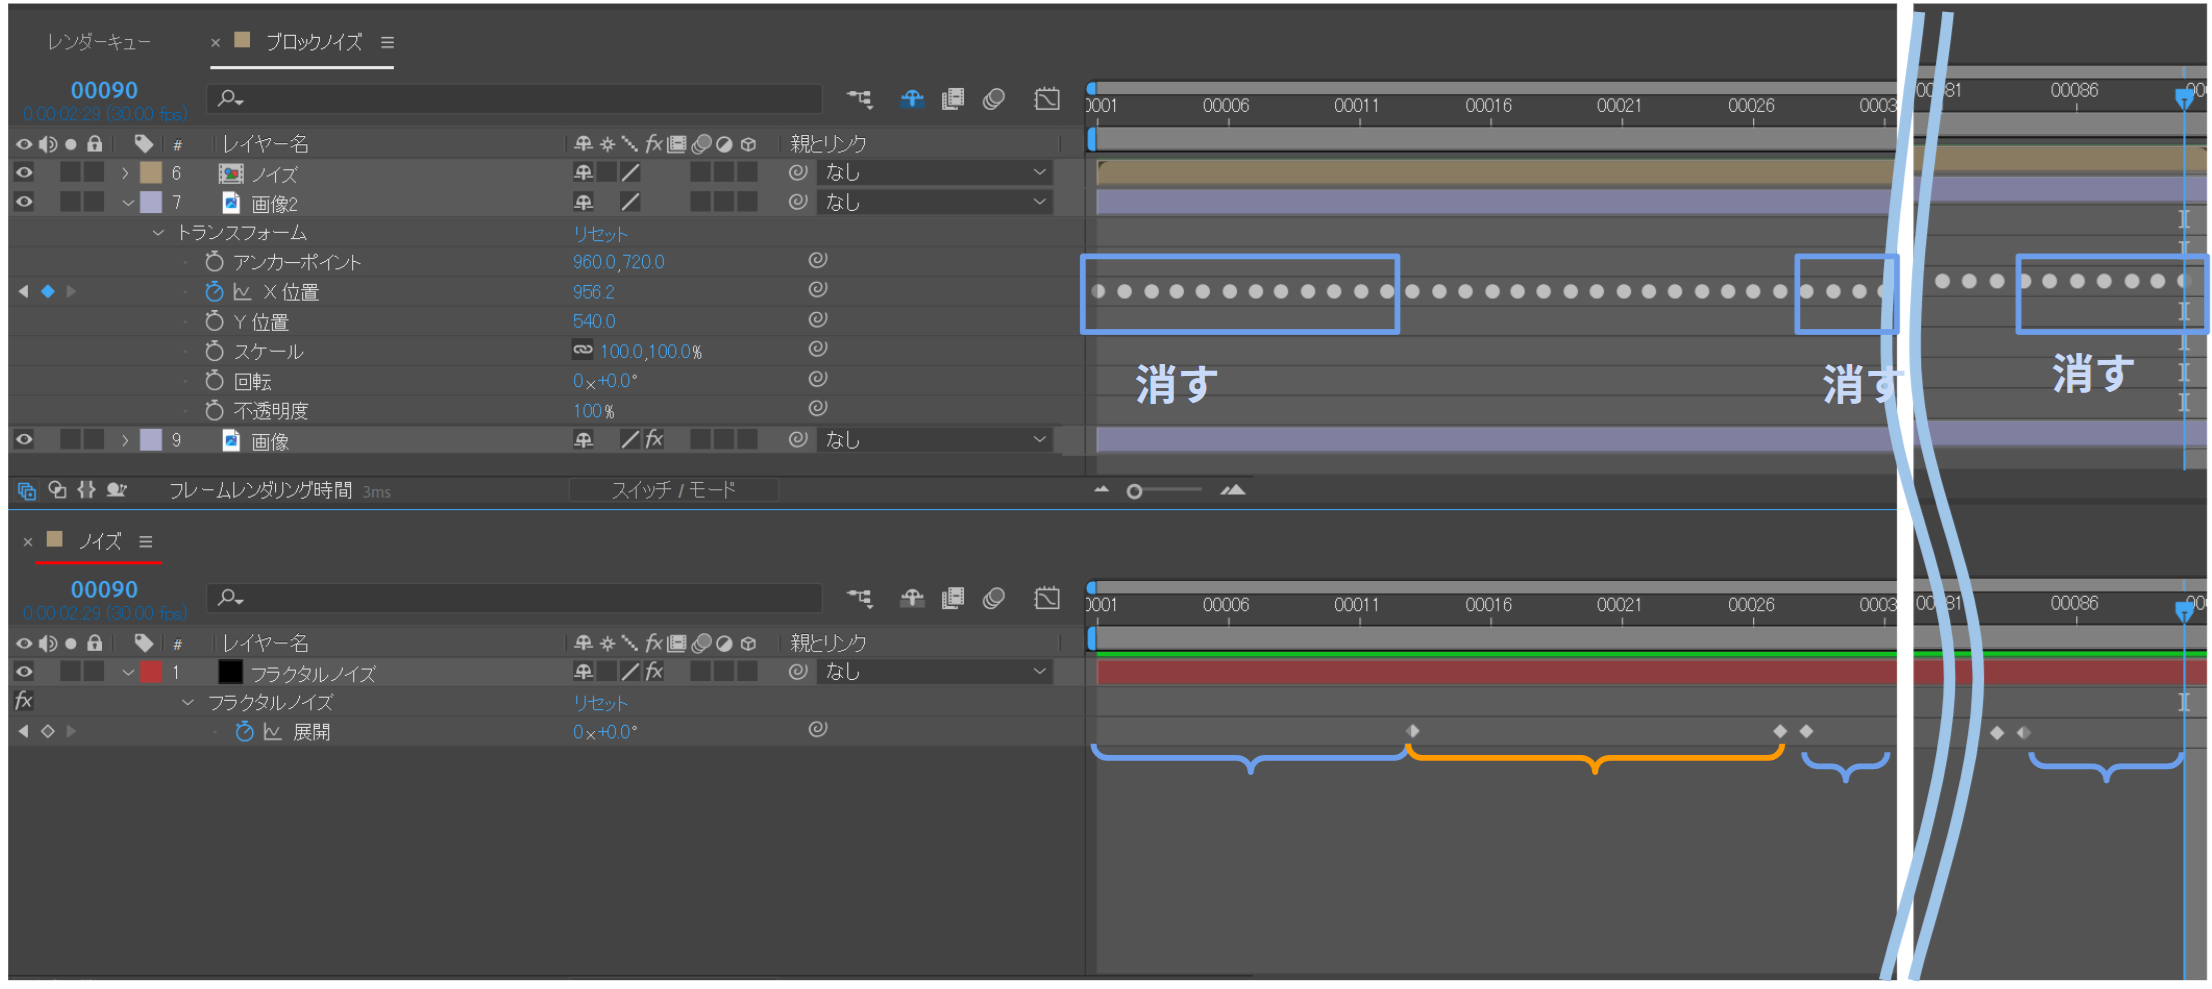Hide the ノイズ layer with eye icon

point(24,173)
